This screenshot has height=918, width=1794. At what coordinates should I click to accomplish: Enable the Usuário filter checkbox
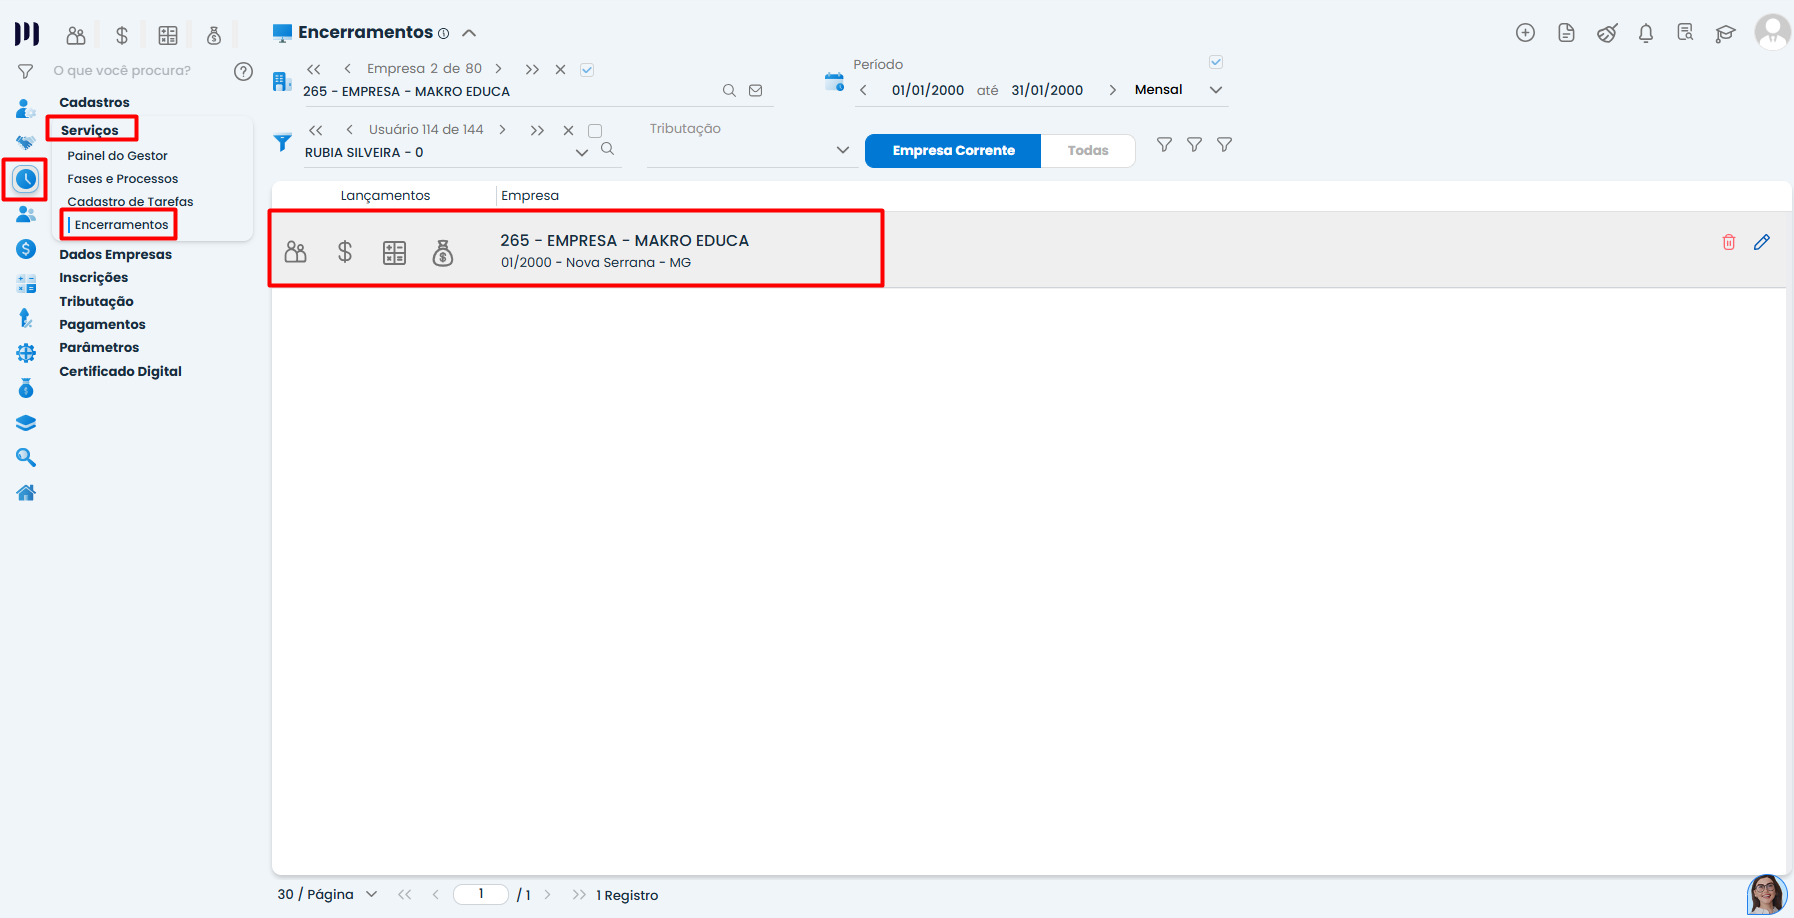pyautogui.click(x=595, y=131)
